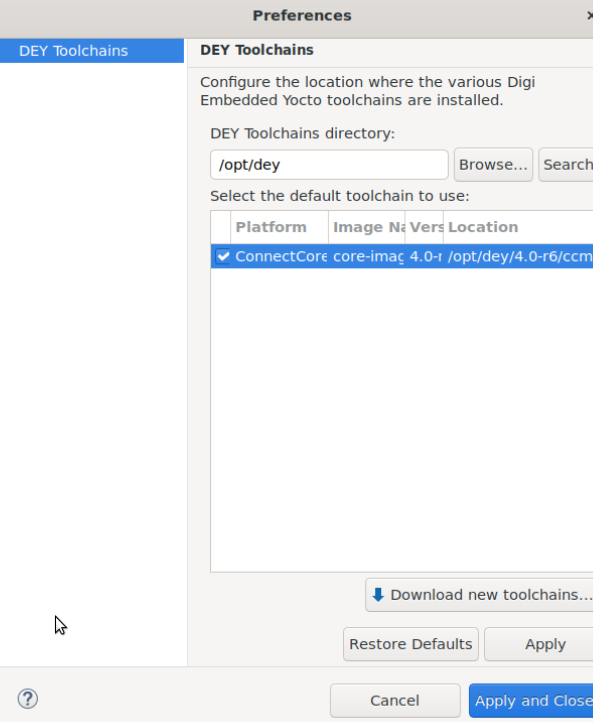Sort toolchains by the Platform column
The width and height of the screenshot is (593, 722).
[279, 227]
